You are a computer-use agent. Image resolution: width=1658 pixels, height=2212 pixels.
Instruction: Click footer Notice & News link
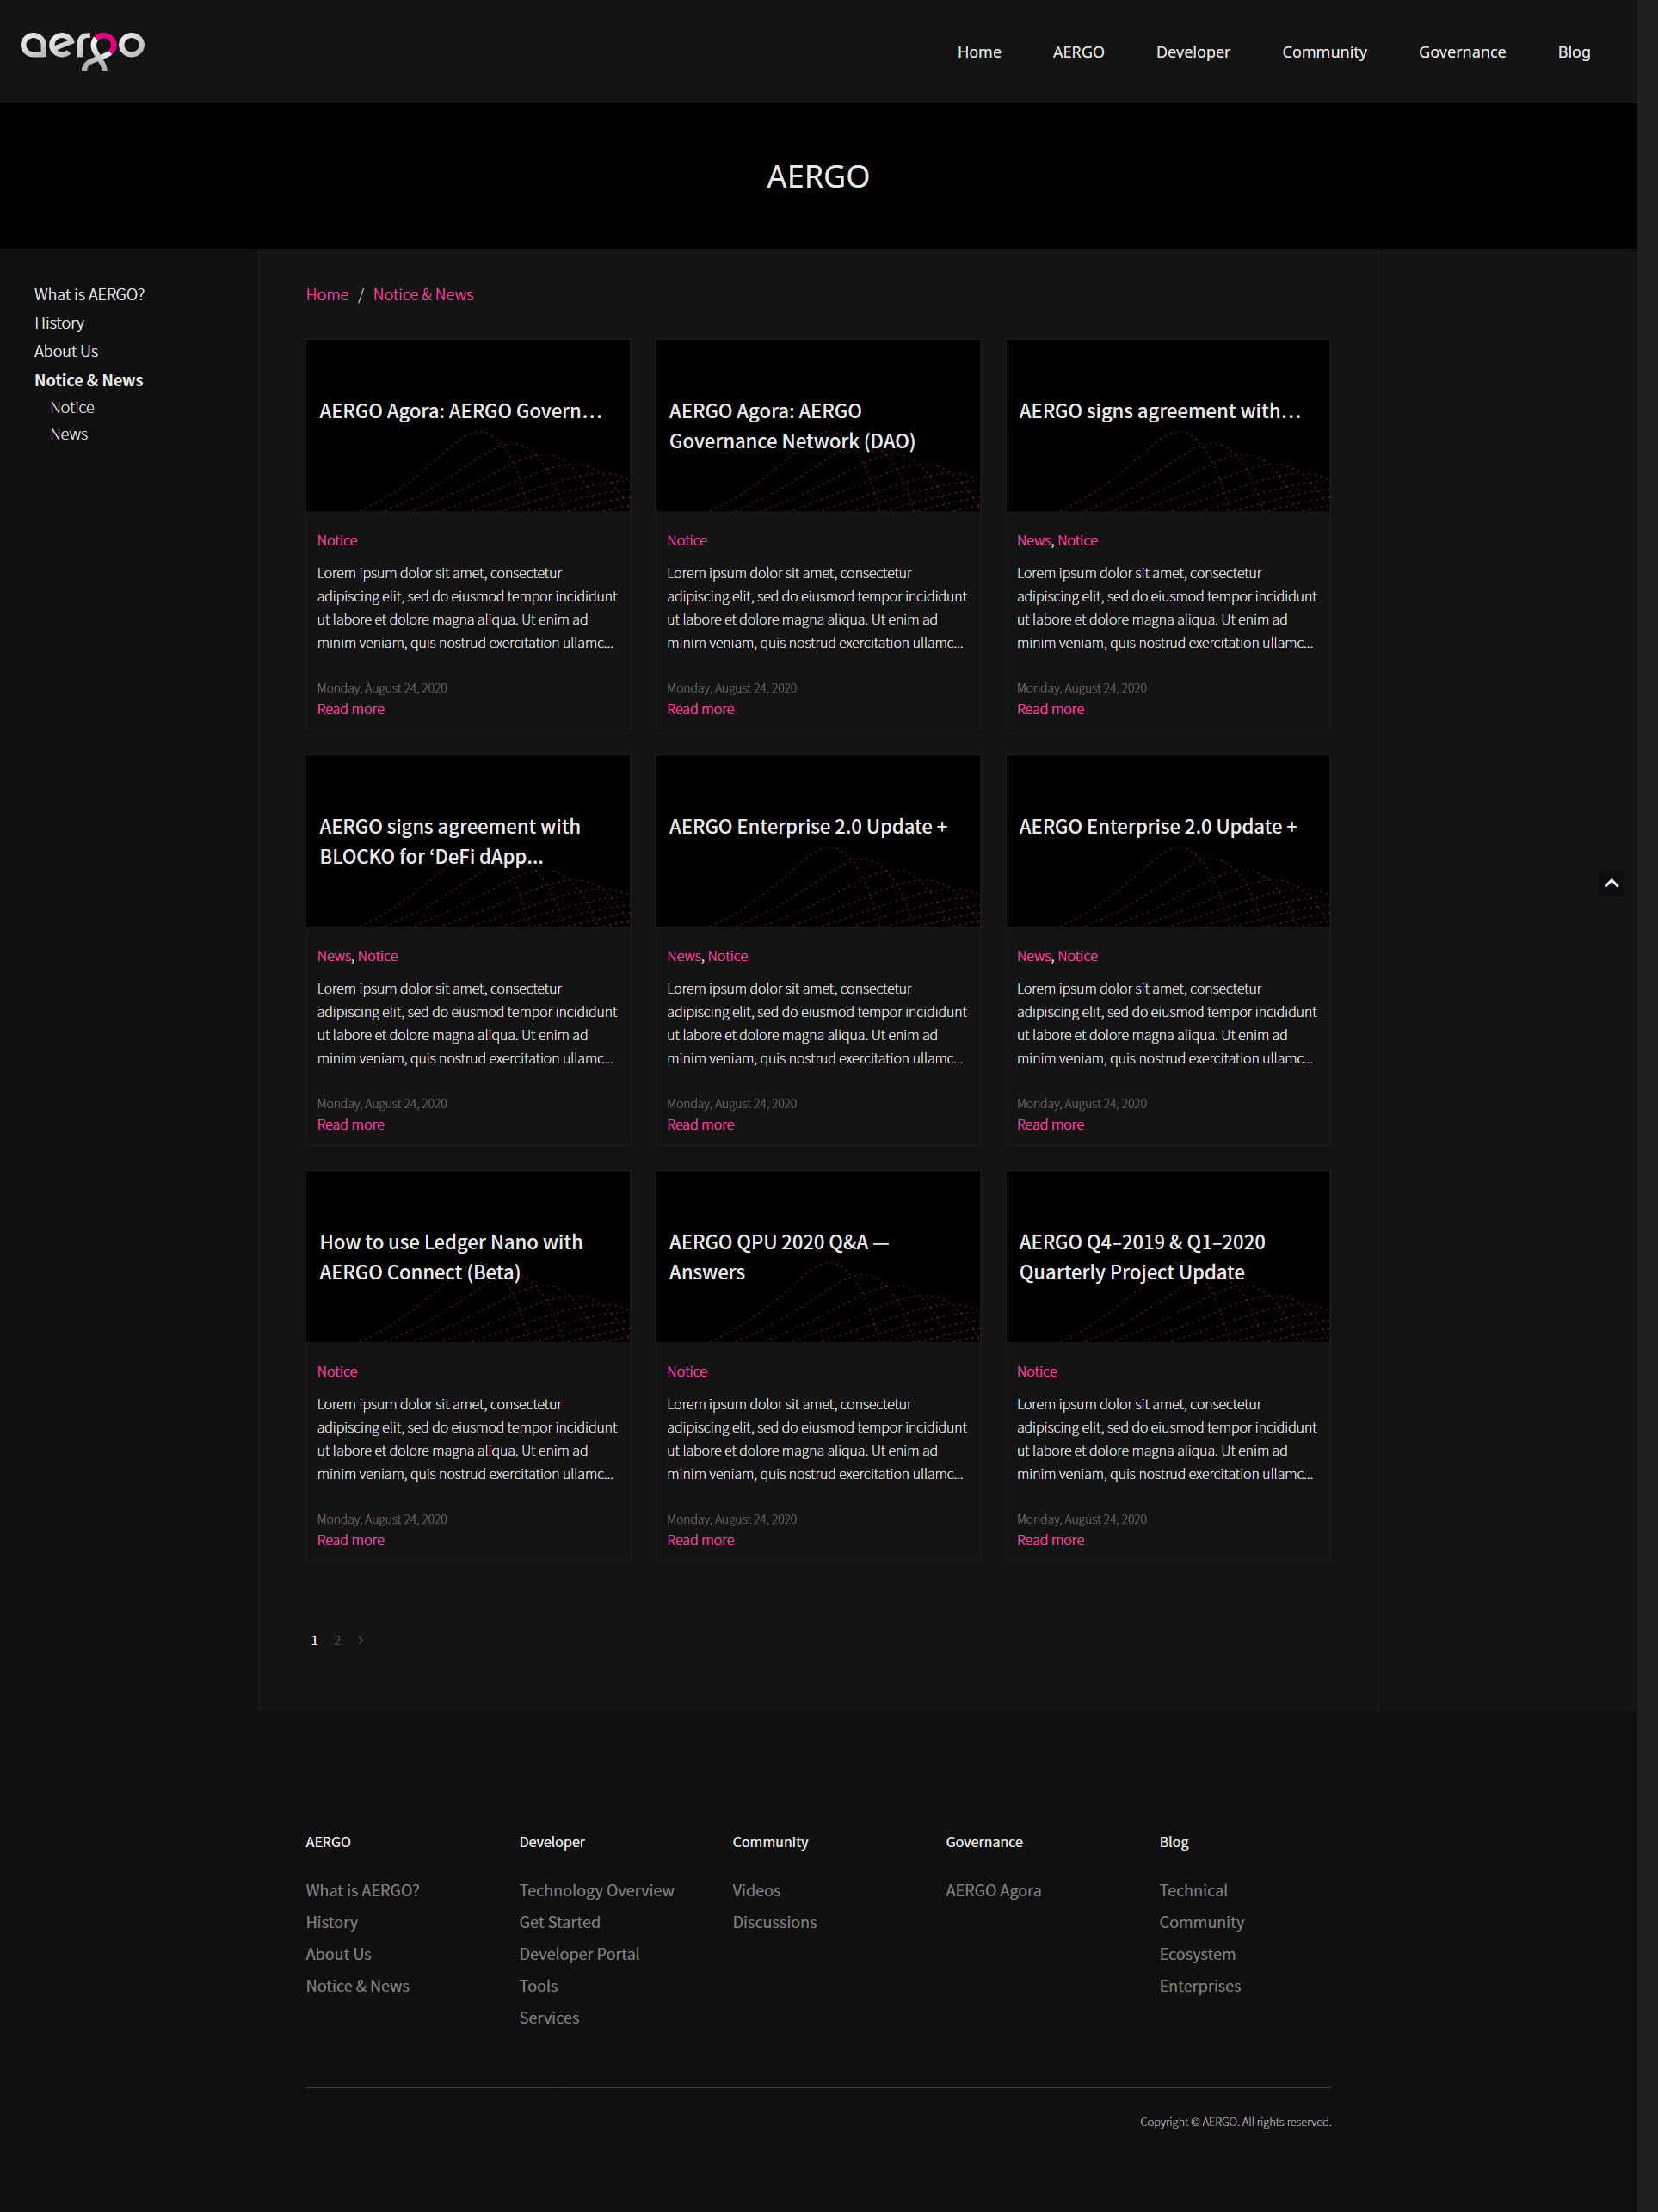pyautogui.click(x=357, y=1986)
